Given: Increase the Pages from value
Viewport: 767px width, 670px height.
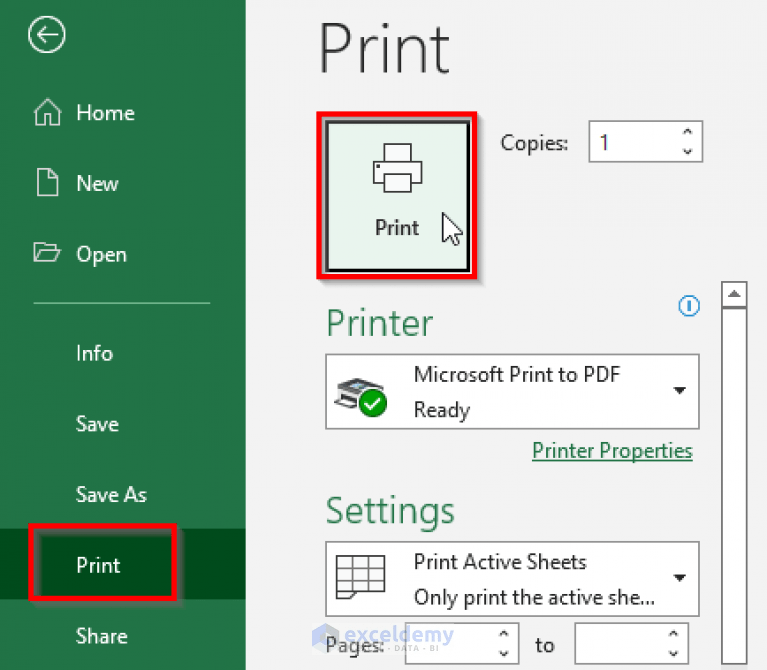Looking at the screenshot, I should 503,634.
